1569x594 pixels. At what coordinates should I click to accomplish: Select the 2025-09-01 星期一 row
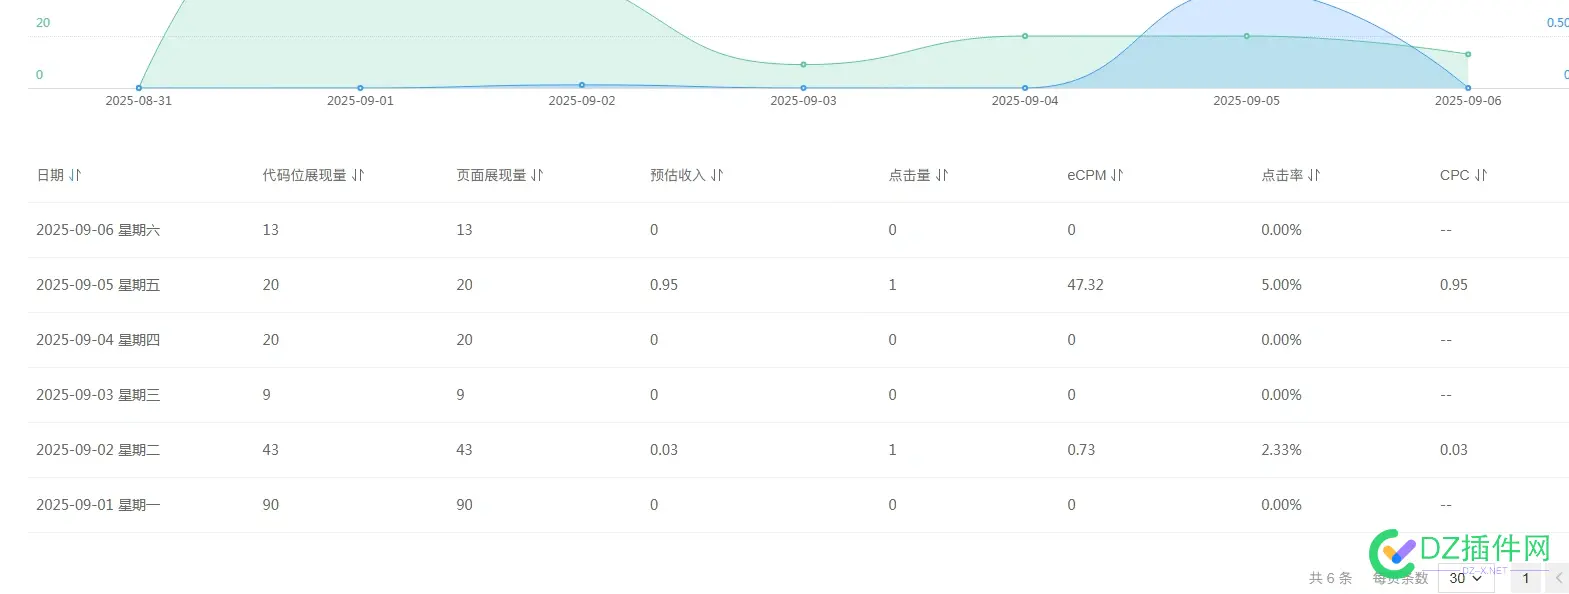[x=98, y=505]
